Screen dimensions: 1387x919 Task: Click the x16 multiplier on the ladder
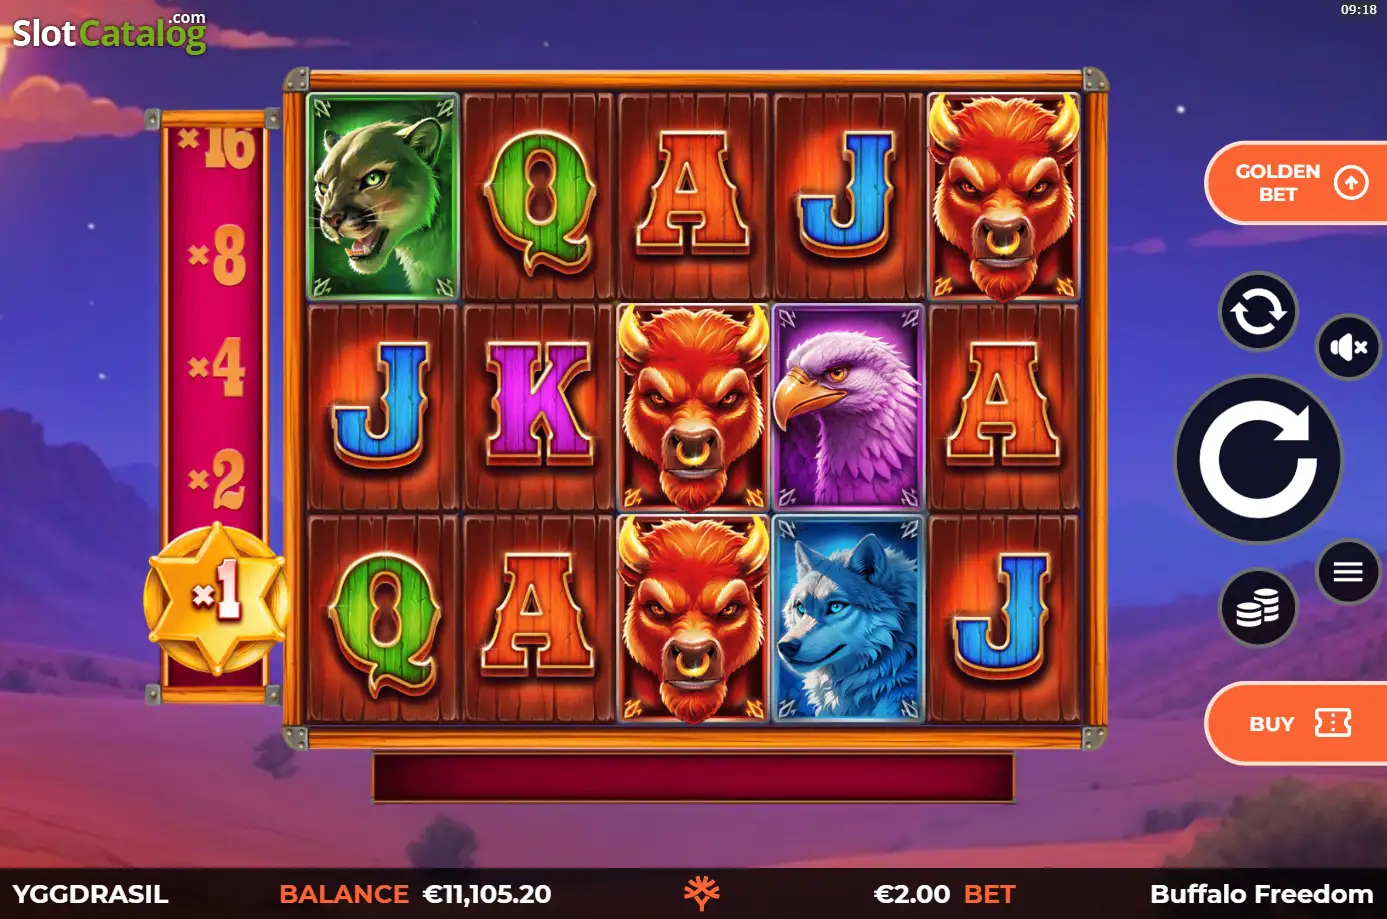point(217,146)
